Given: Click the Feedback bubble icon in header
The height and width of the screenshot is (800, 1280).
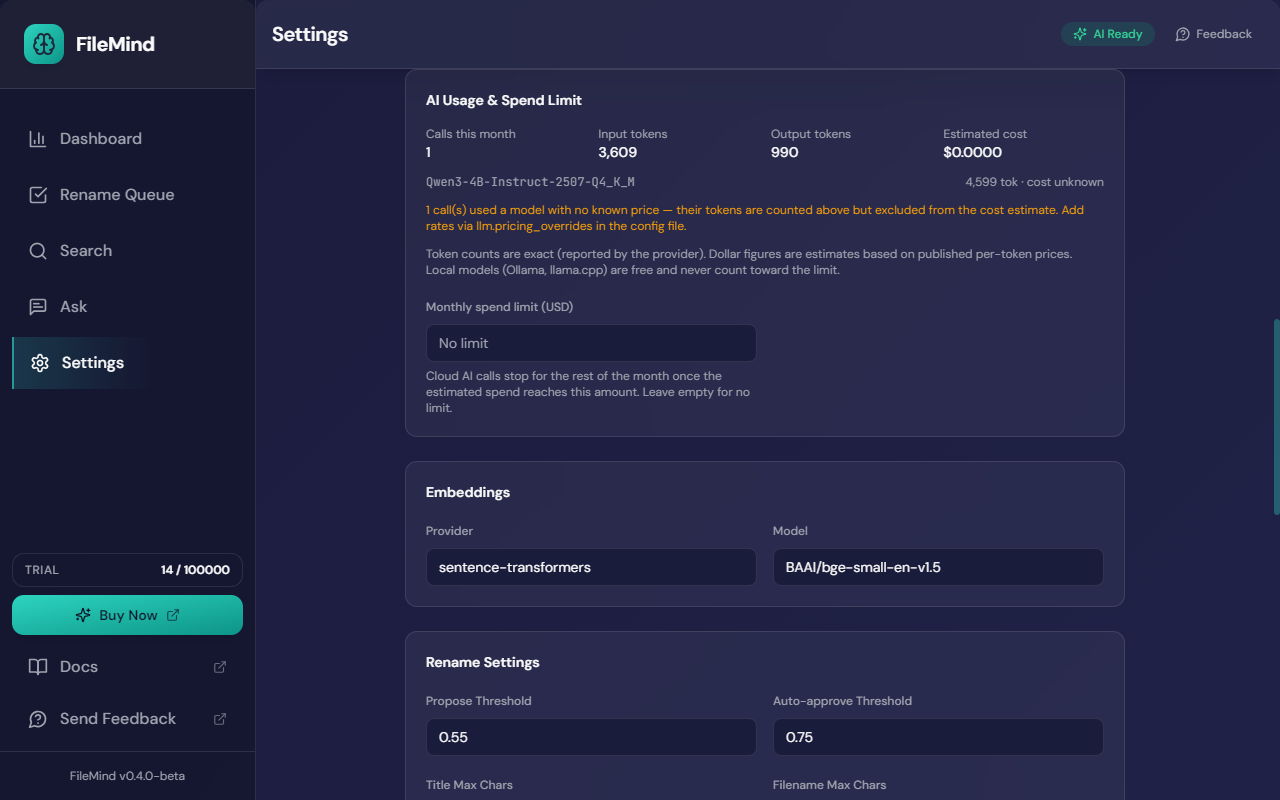Looking at the screenshot, I should 1183,34.
